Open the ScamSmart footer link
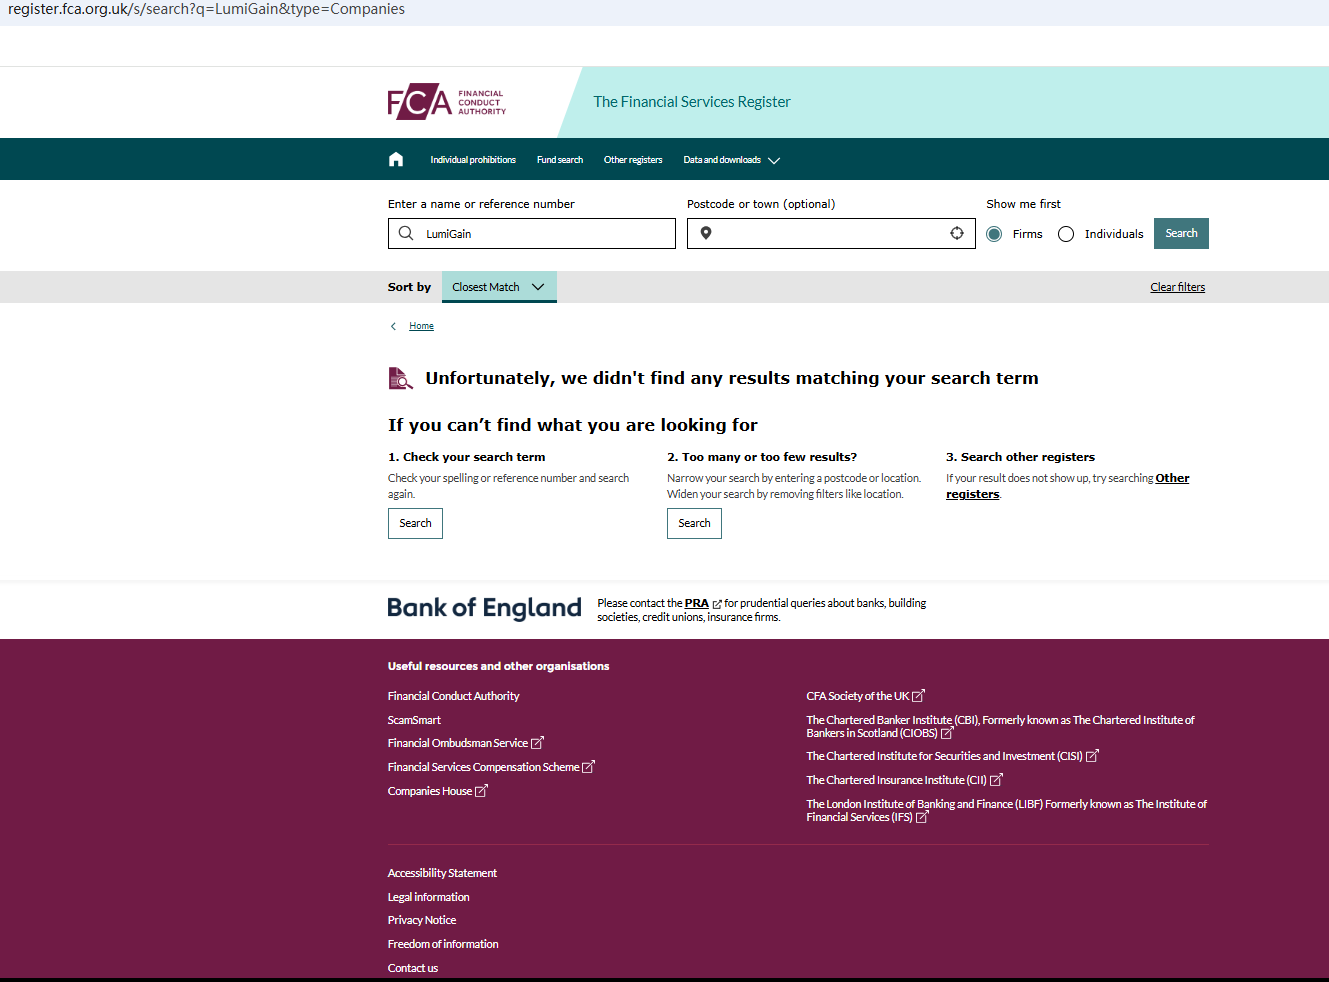 tap(414, 720)
